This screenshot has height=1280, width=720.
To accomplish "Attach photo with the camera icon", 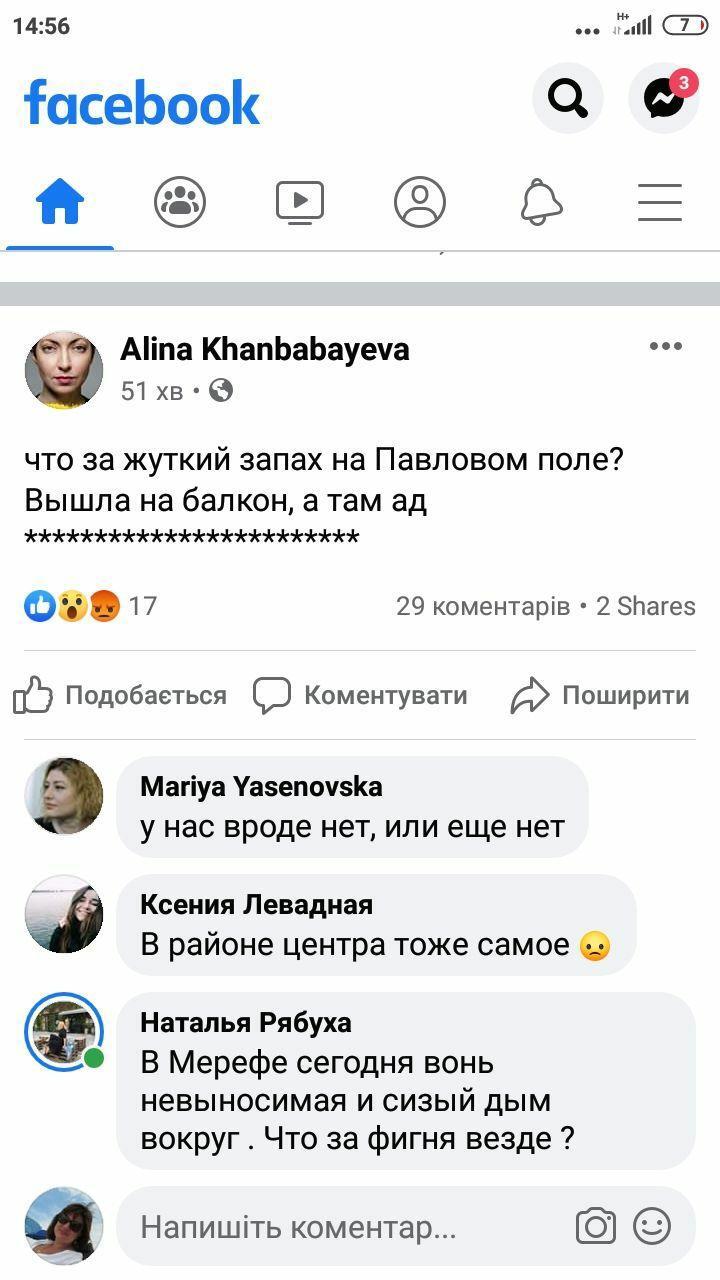I will [x=595, y=1227].
